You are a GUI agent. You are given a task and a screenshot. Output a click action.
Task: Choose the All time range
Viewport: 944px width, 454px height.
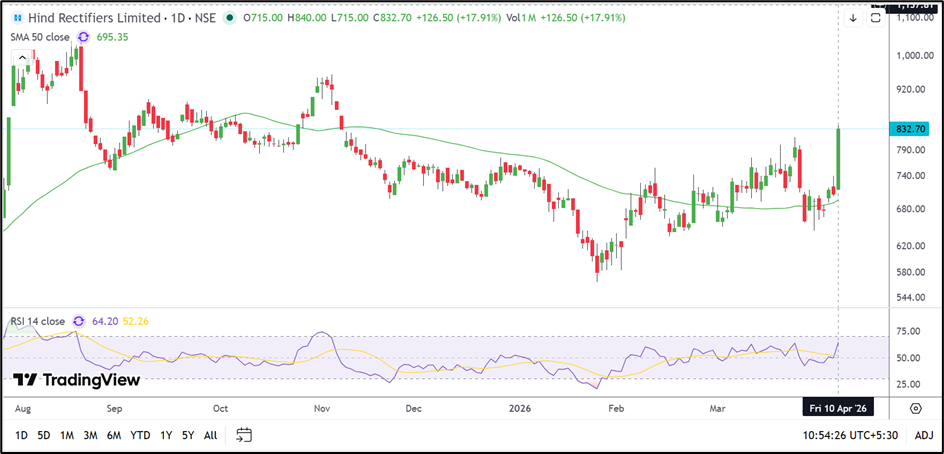tap(210, 435)
